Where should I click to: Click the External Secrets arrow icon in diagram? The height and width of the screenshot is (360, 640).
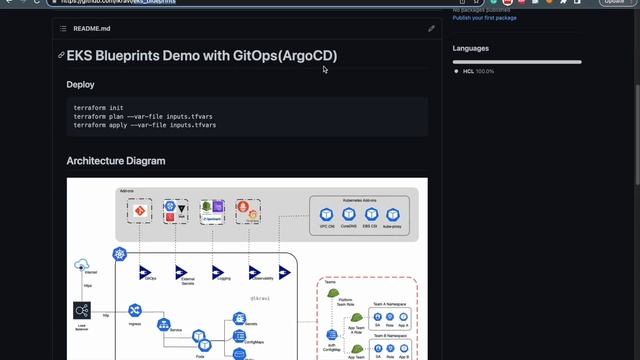tap(181, 272)
